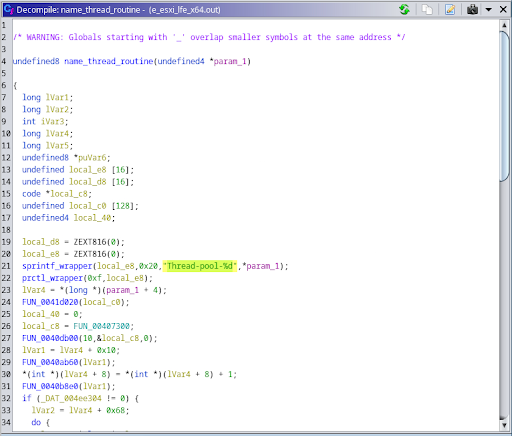Click FUN_00407300 function pointer
The width and height of the screenshot is (512, 436).
[x=101, y=326]
